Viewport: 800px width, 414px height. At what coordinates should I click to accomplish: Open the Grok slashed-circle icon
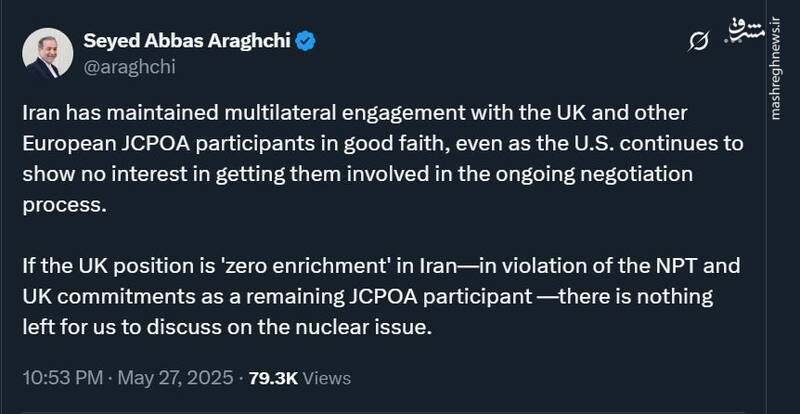coord(701,41)
